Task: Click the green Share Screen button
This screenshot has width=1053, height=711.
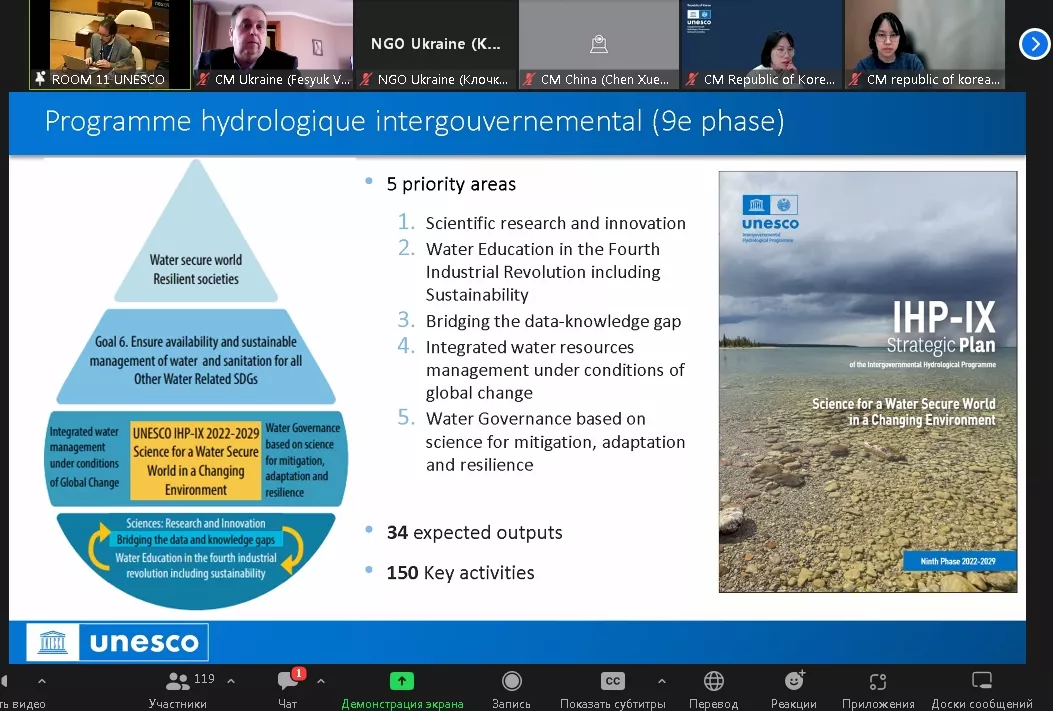Action: point(401,688)
